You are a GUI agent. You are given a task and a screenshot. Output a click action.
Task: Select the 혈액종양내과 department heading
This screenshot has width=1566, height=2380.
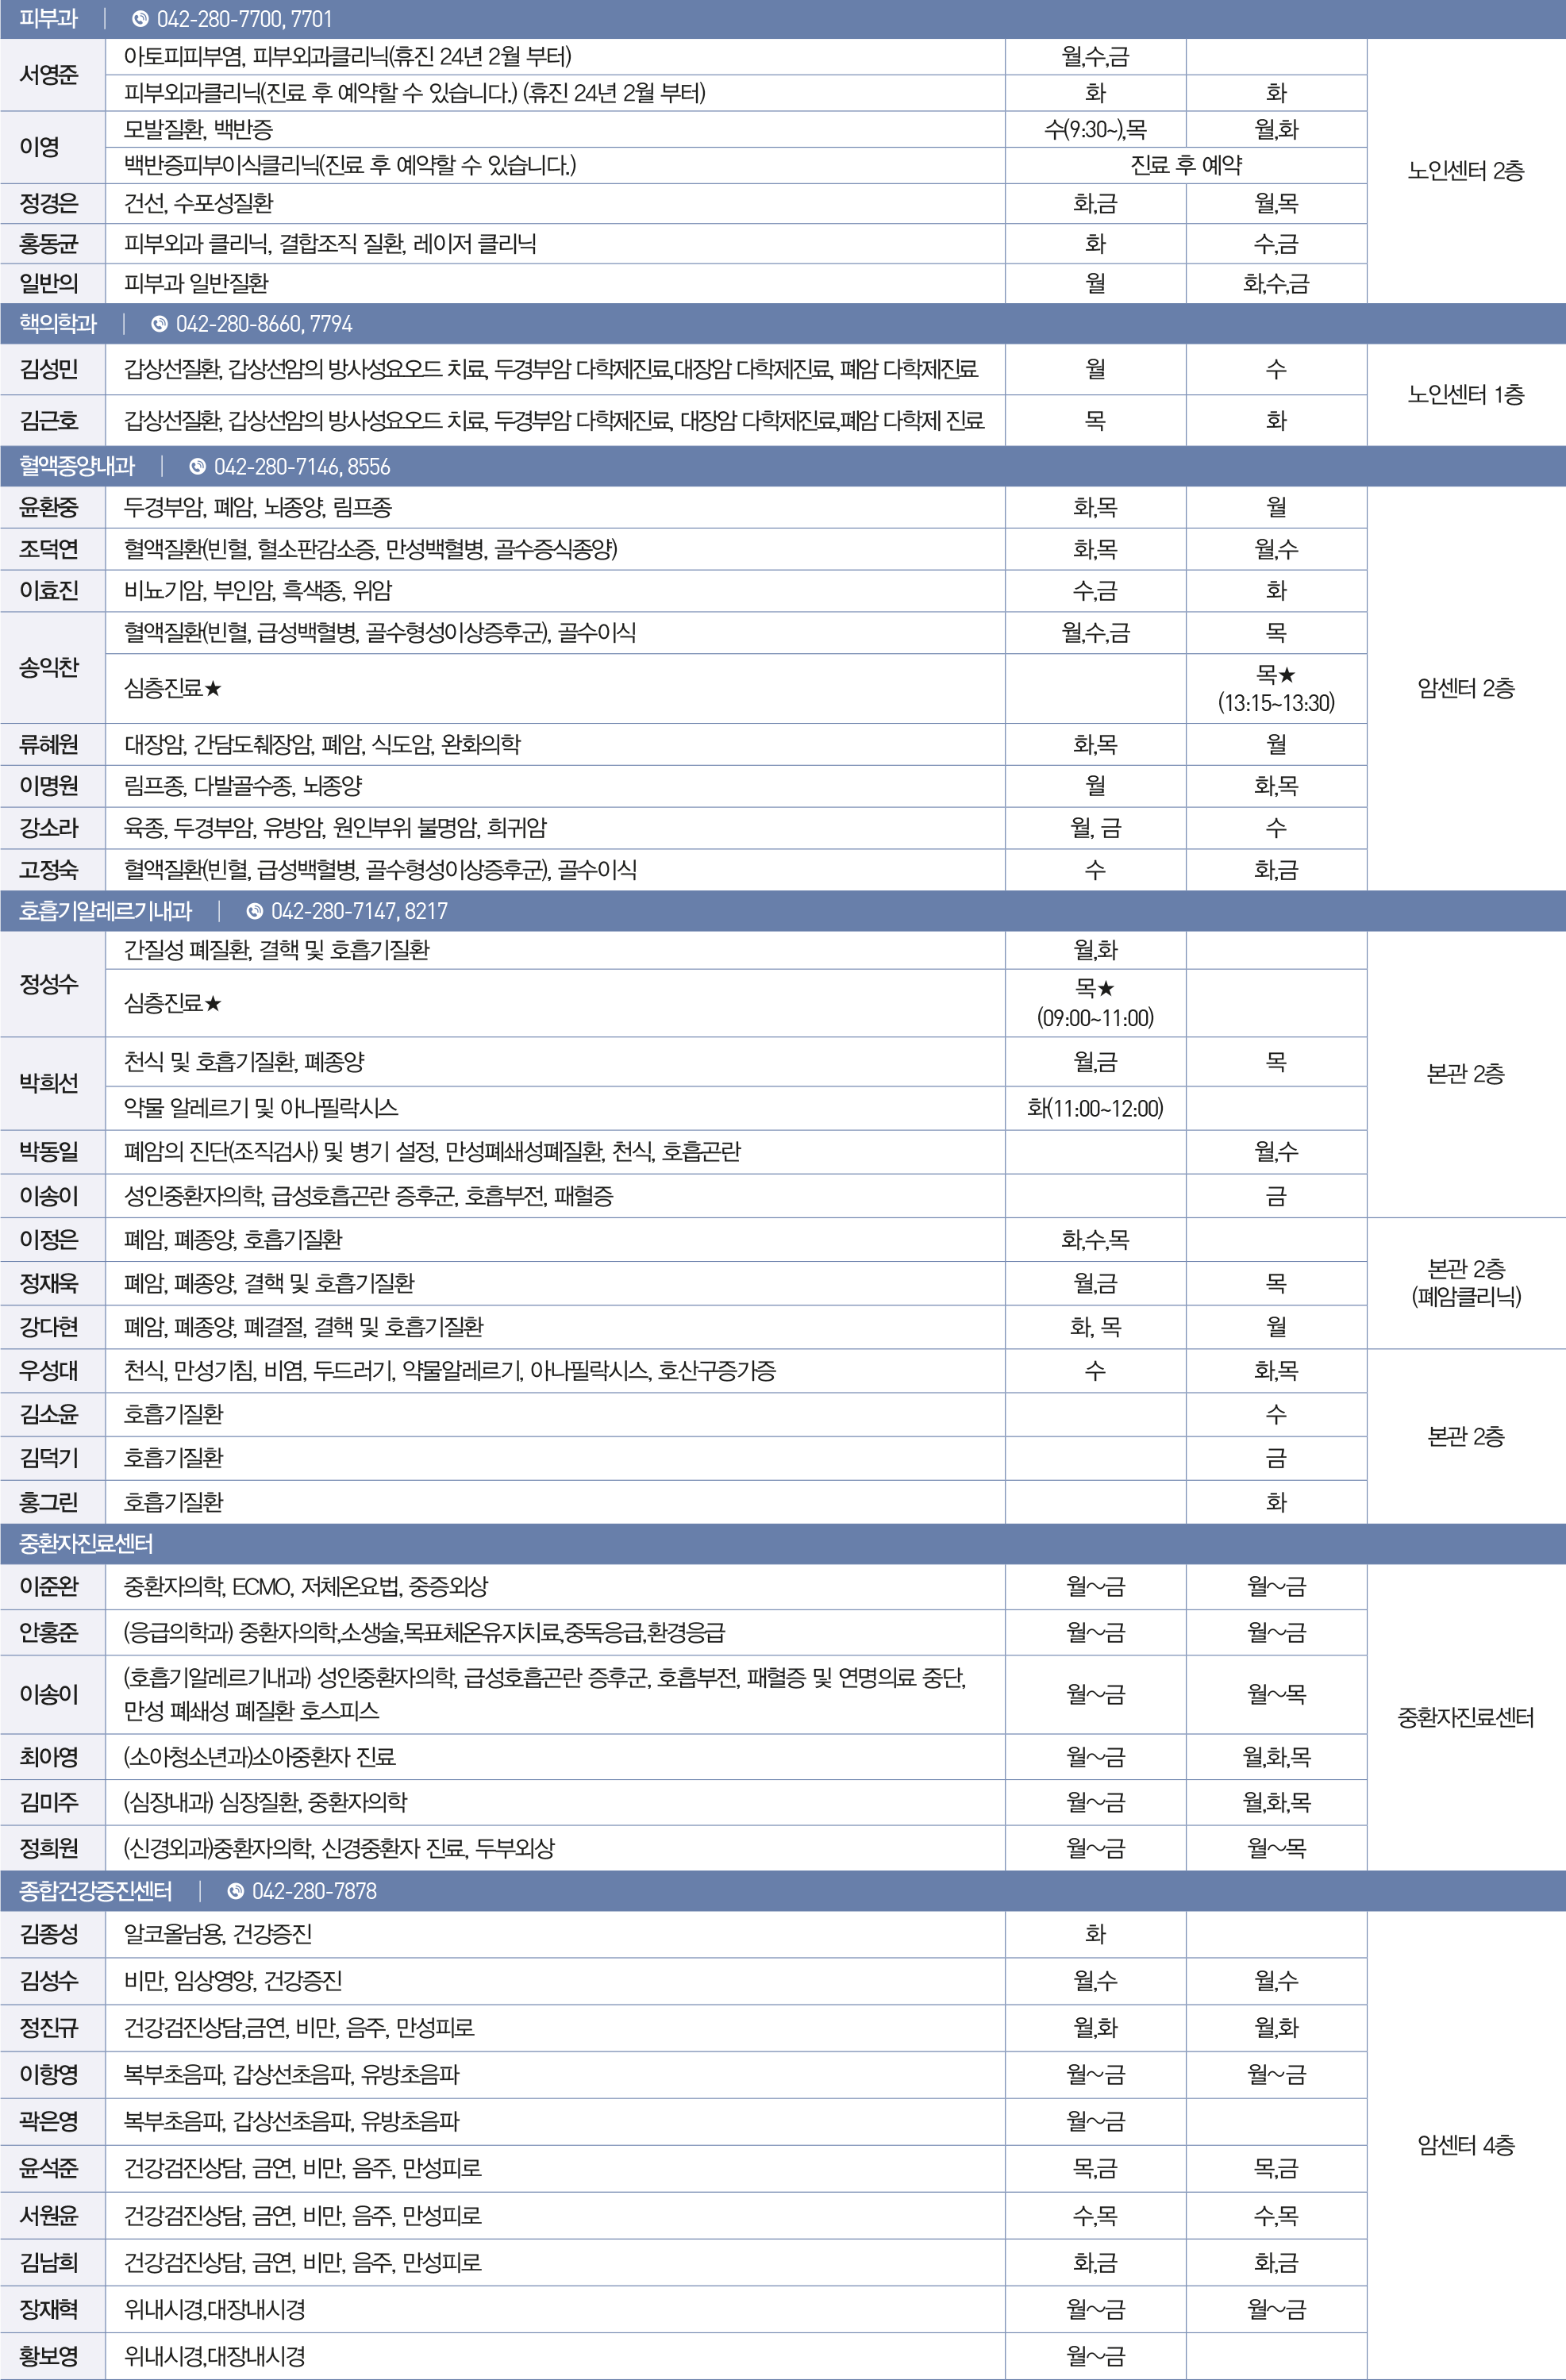[x=77, y=467]
